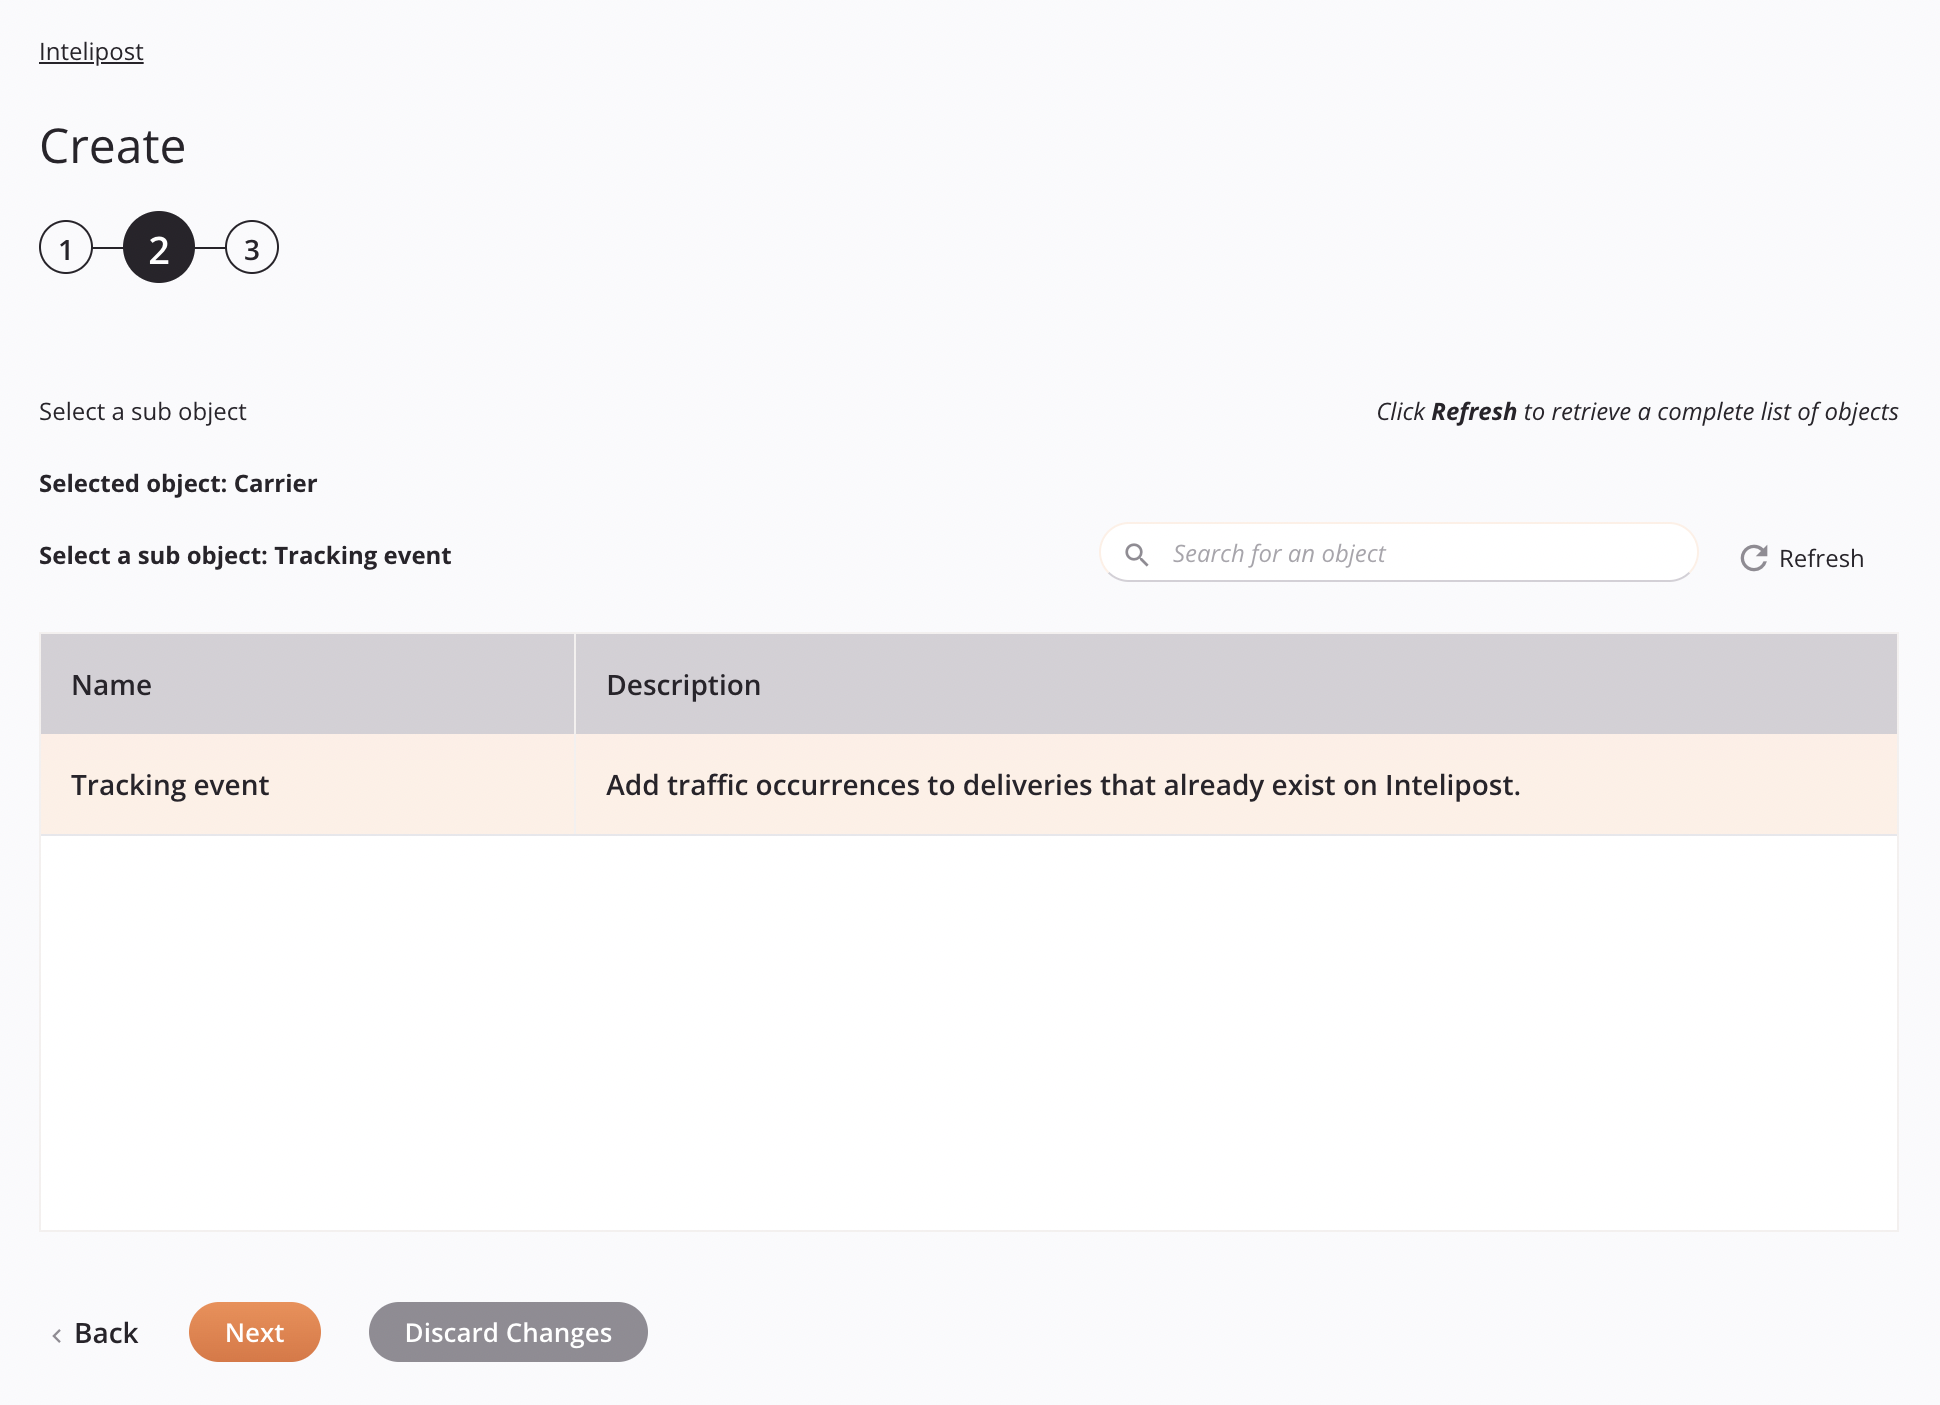Click Discard Changes to cancel
The height and width of the screenshot is (1405, 1940).
pos(508,1331)
